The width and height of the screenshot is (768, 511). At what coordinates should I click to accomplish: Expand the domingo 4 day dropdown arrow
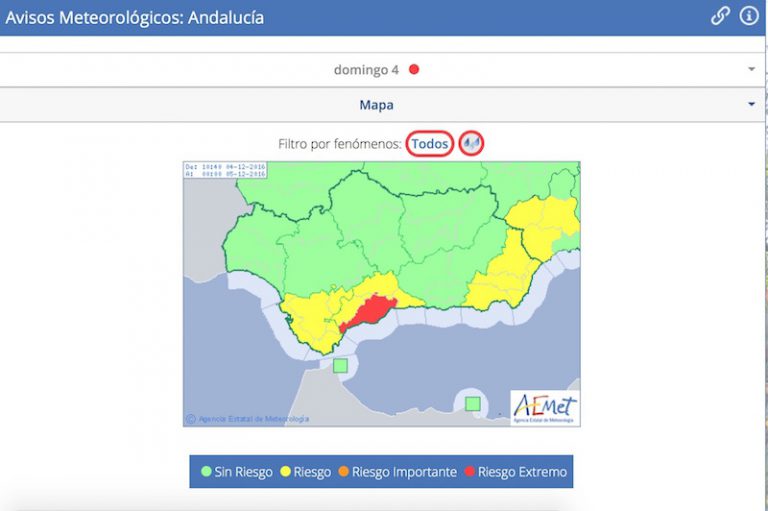[x=750, y=70]
